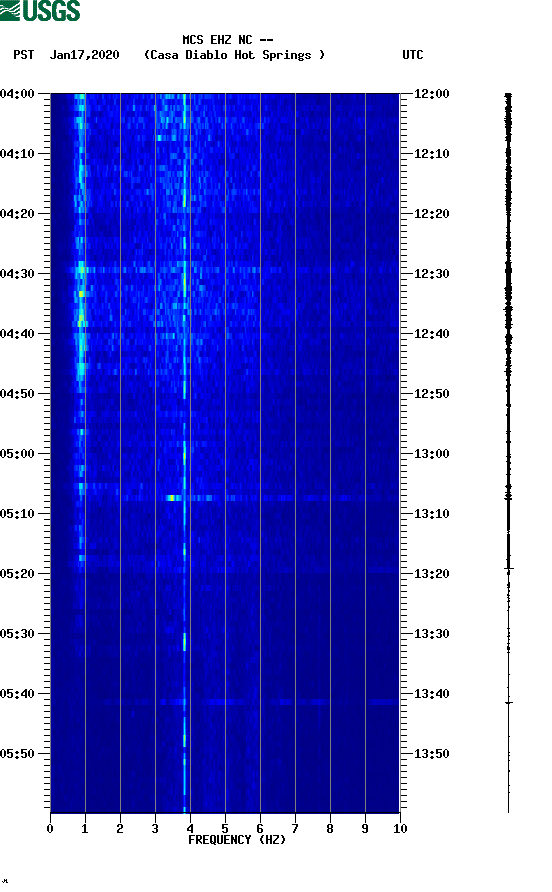Image resolution: width=552 pixels, height=892 pixels.
Task: Click the bright spectral spike near 05:07
Action: pyautogui.click(x=171, y=498)
